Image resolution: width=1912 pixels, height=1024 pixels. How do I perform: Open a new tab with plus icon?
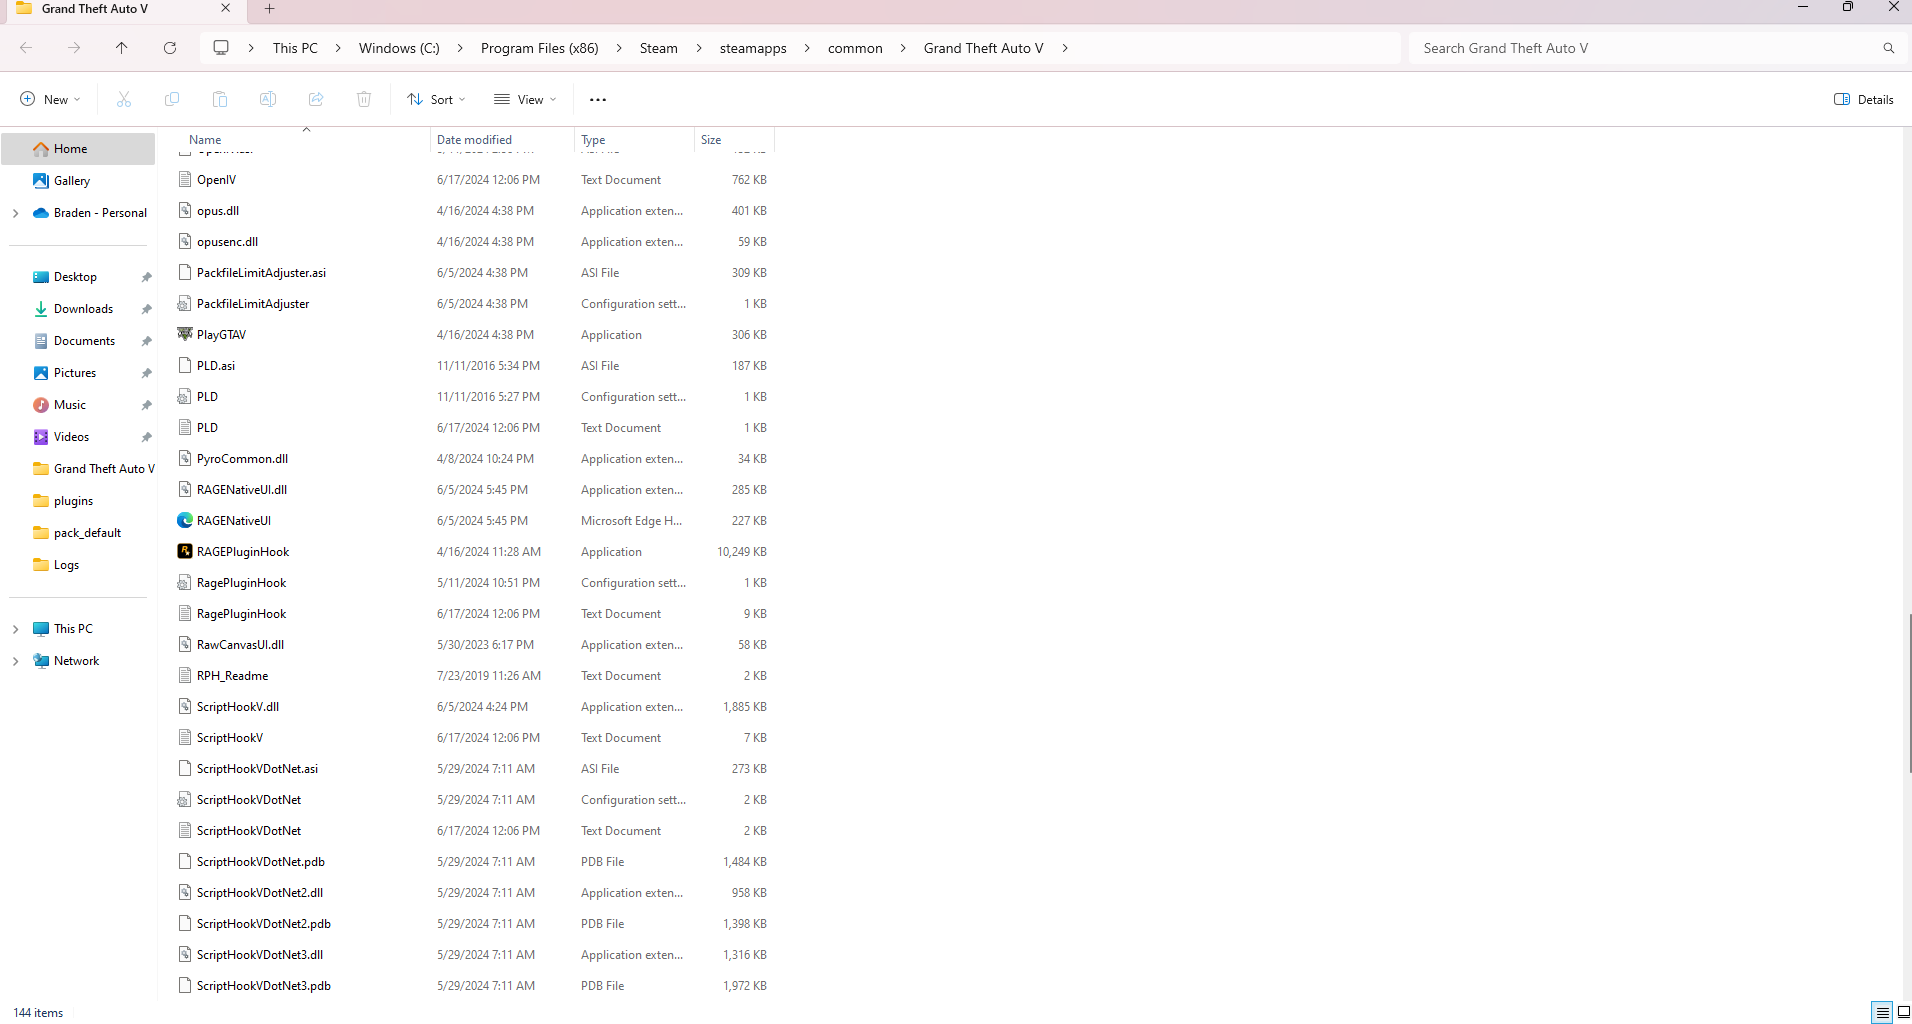pos(270,9)
